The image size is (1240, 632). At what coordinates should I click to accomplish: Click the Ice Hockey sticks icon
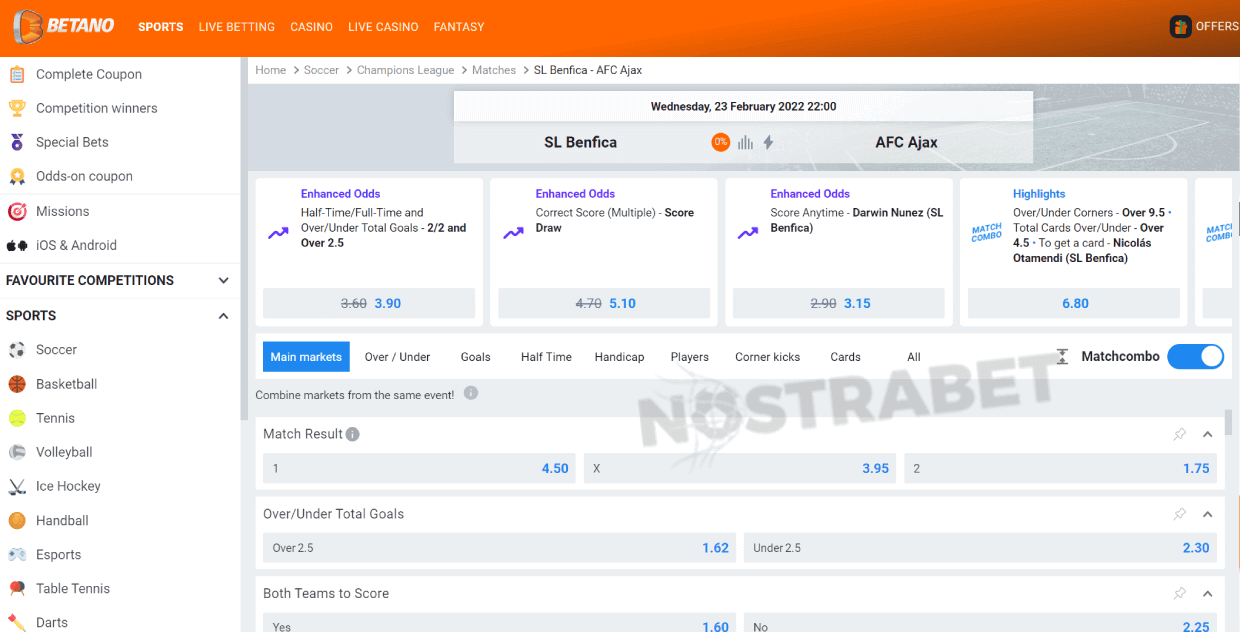point(17,486)
